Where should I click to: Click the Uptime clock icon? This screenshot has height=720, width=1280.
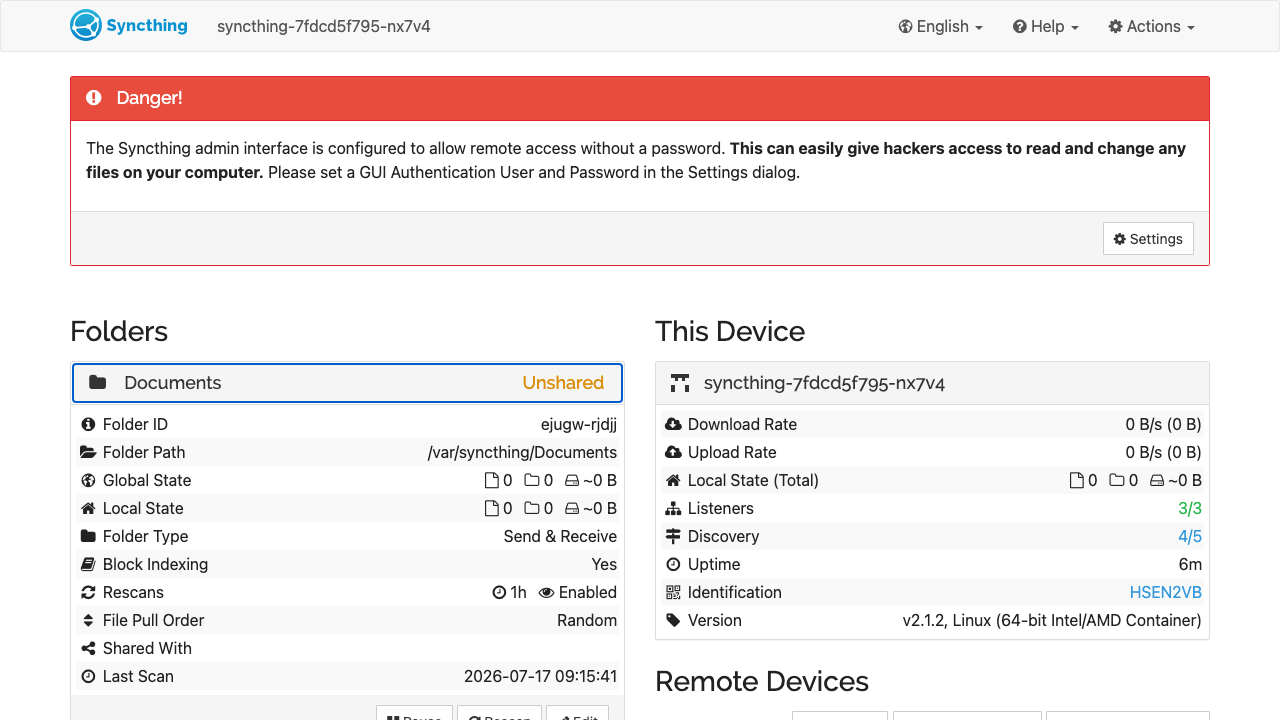point(673,564)
